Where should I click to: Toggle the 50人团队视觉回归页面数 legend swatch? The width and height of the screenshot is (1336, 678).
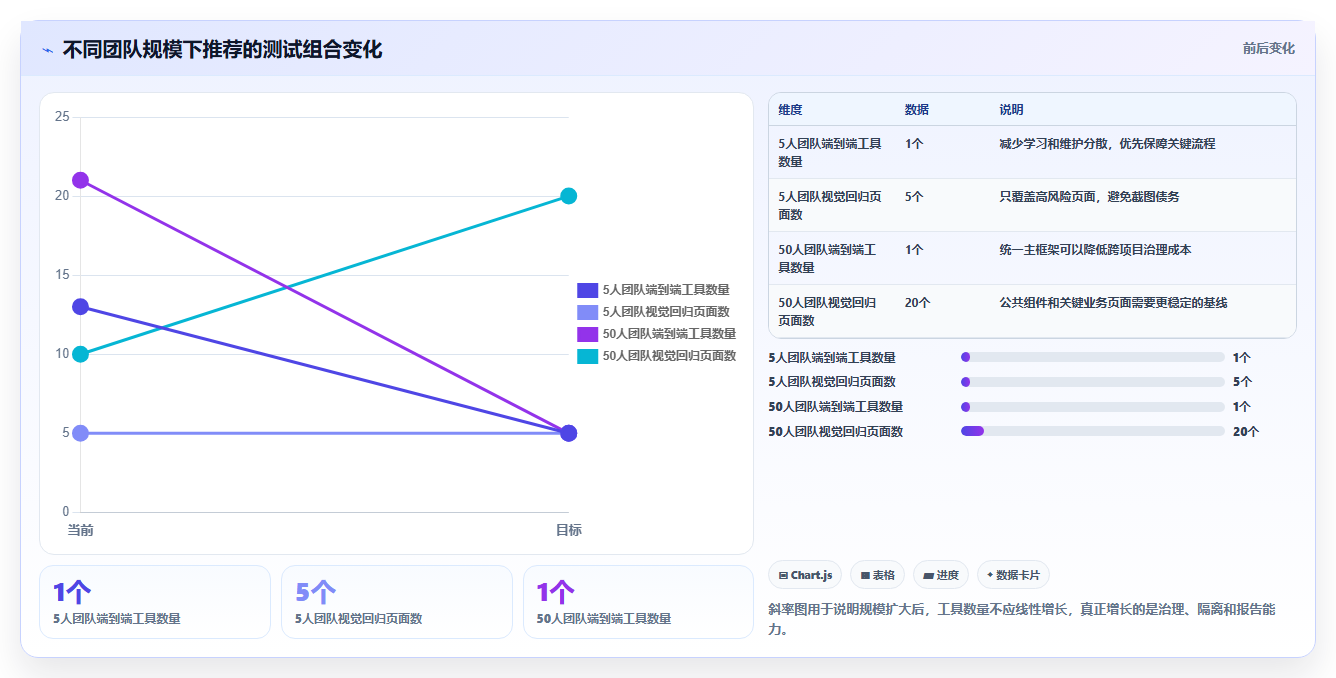click(587, 356)
